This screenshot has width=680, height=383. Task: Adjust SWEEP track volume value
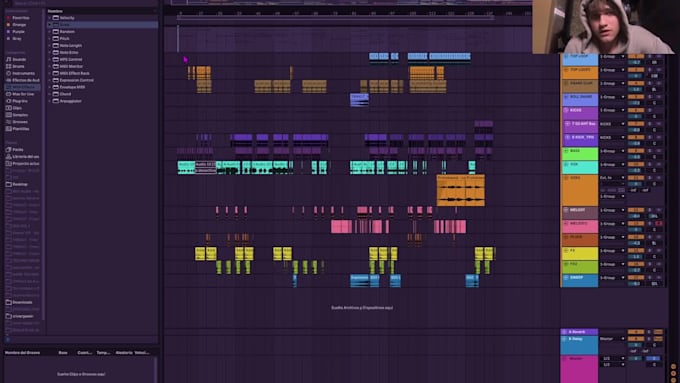[x=636, y=284]
